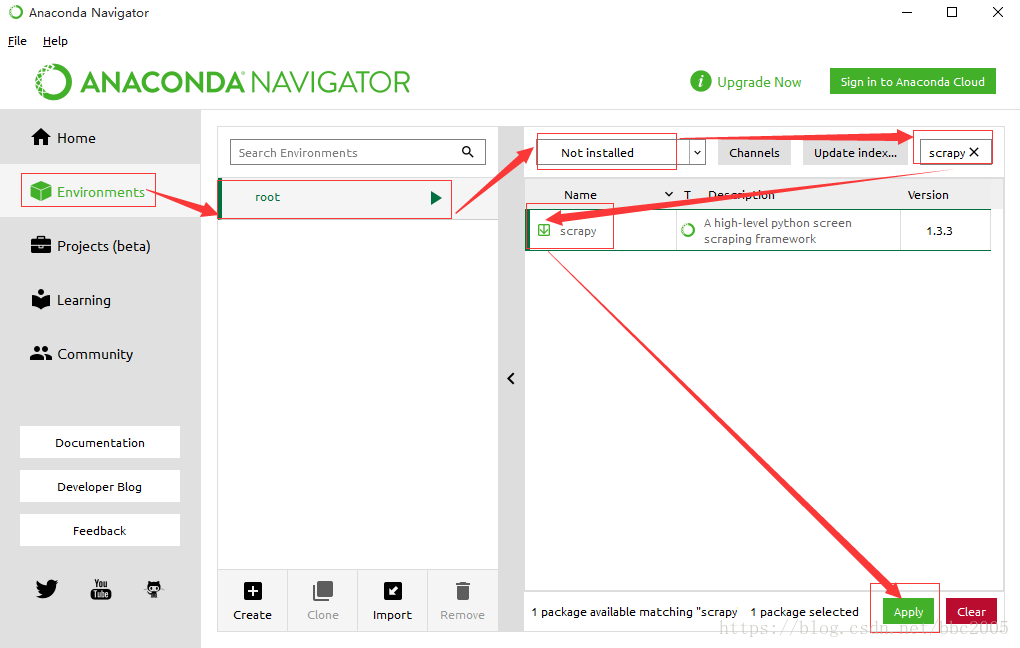Maximize the Anaconda Navigator window
This screenshot has width=1020, height=648.
click(x=952, y=12)
